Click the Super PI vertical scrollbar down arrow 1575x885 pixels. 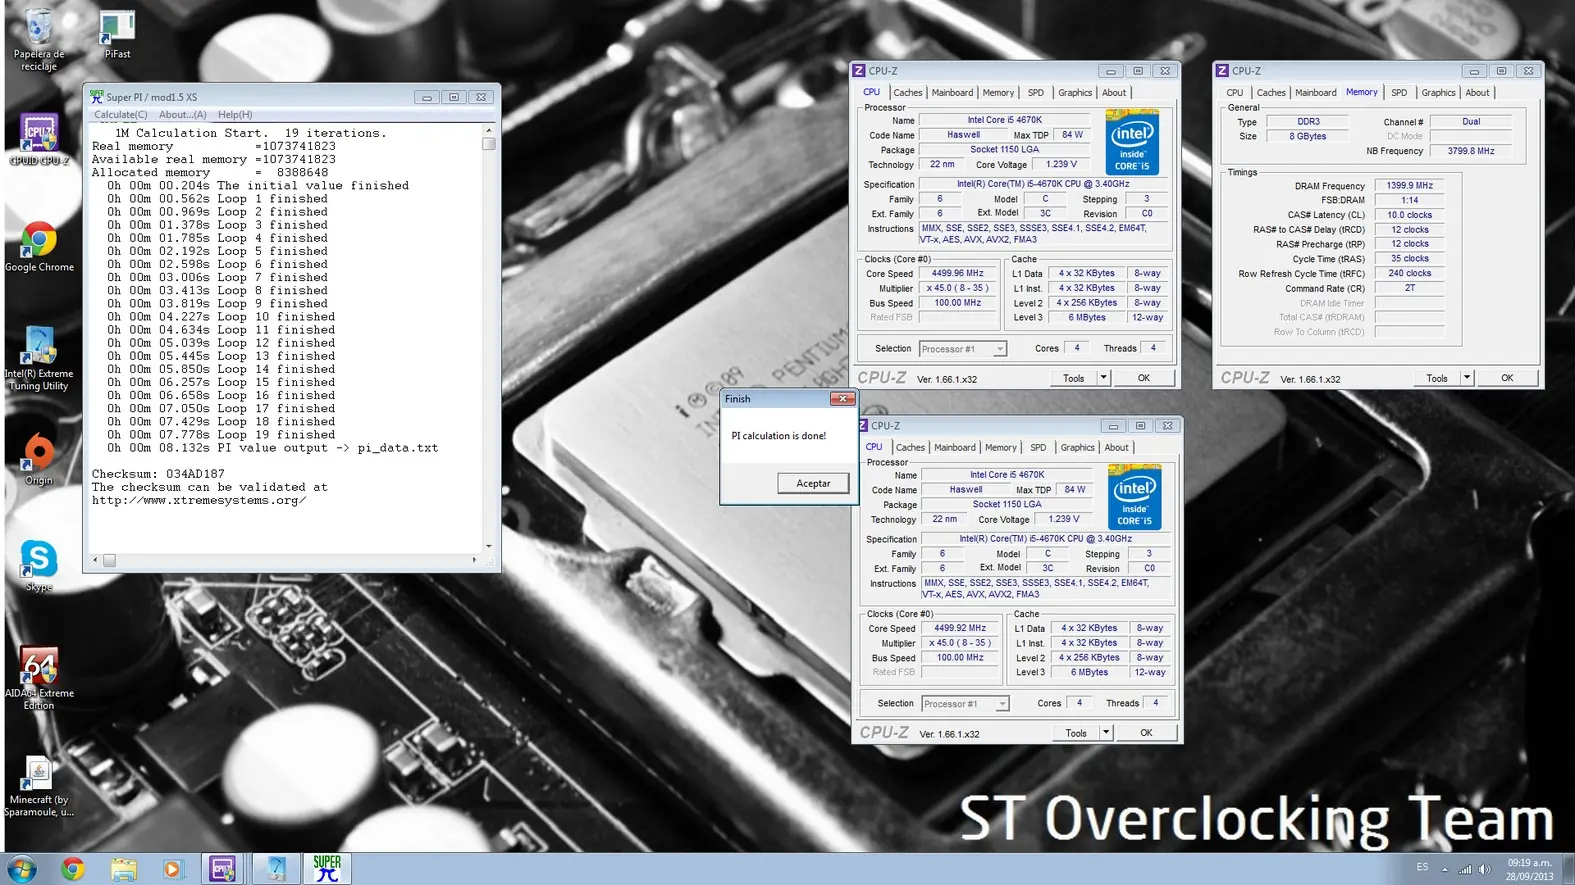[489, 546]
